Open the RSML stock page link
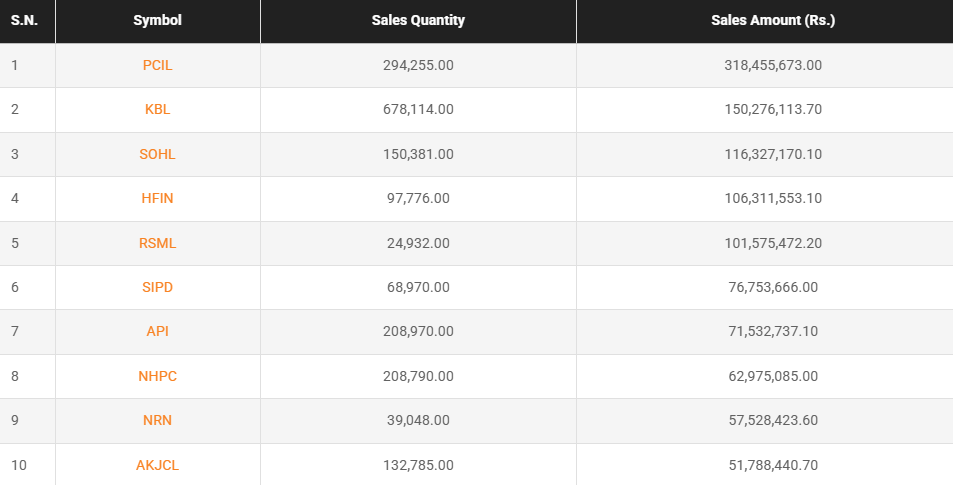The width and height of the screenshot is (953, 485). pyautogui.click(x=157, y=243)
